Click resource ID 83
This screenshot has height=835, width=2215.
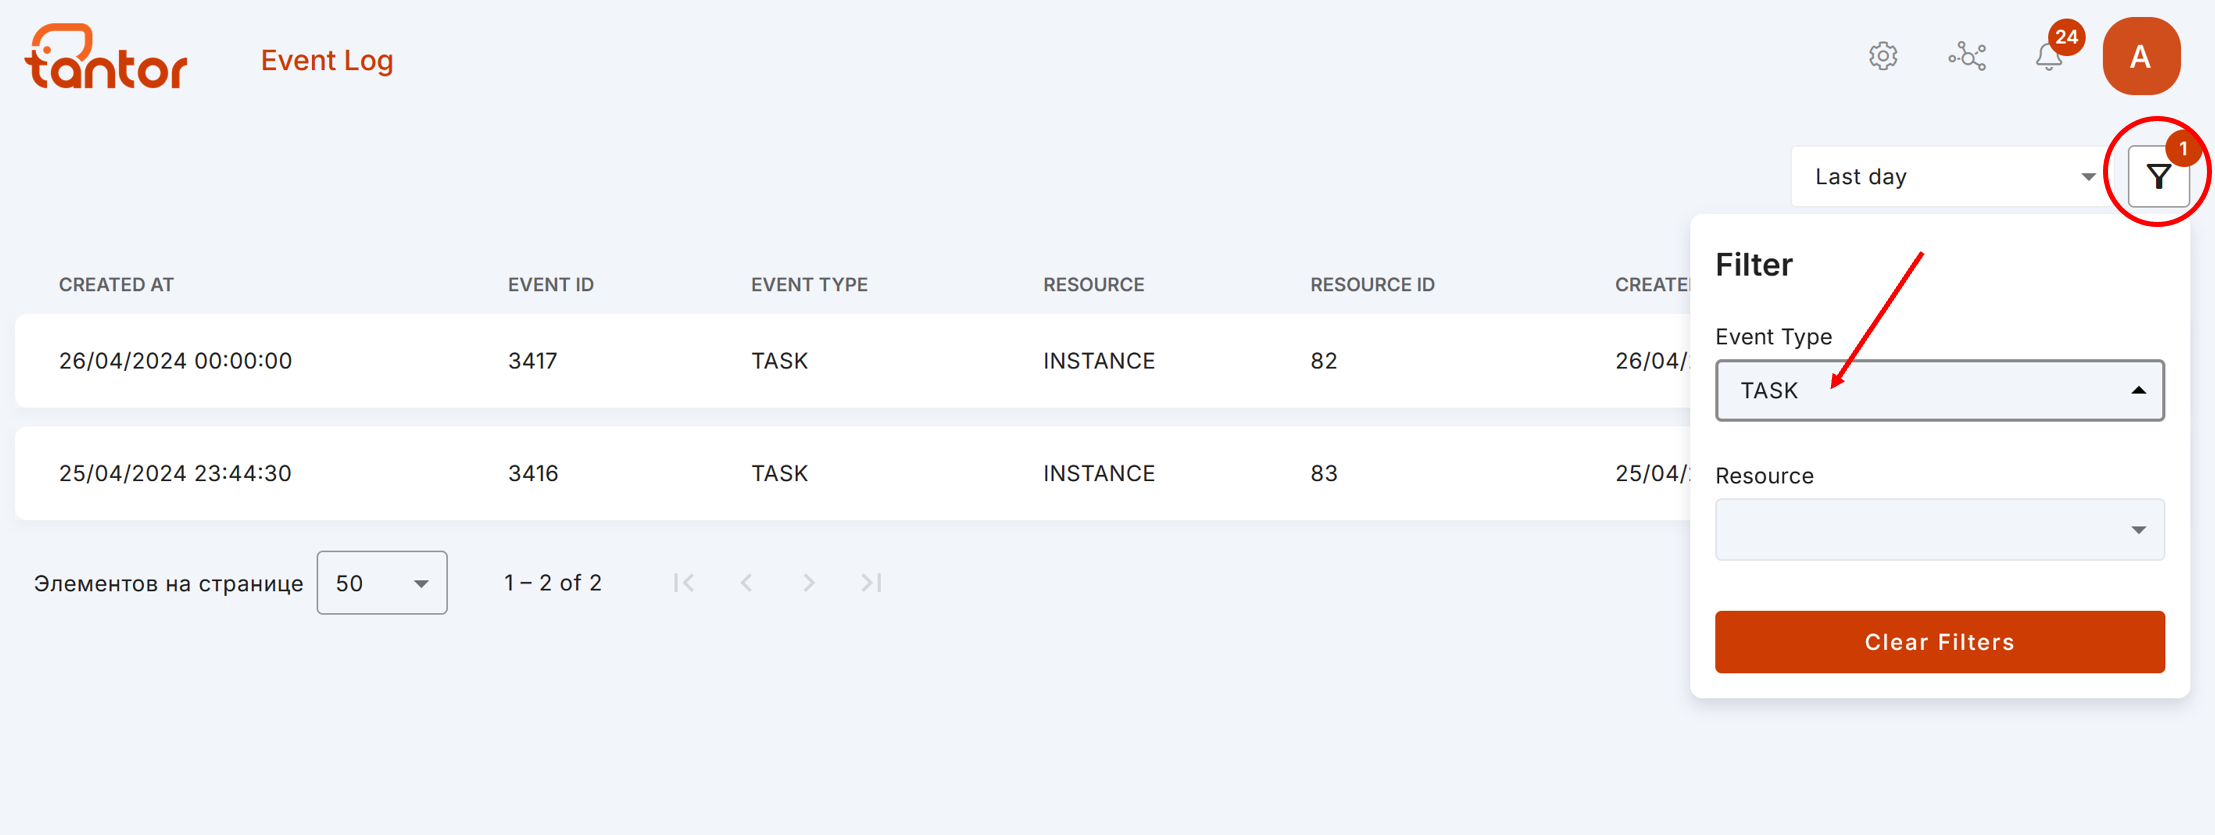1324,473
